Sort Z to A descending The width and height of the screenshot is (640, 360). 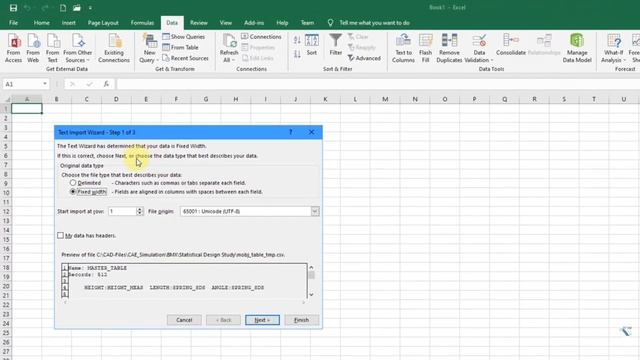297,53
